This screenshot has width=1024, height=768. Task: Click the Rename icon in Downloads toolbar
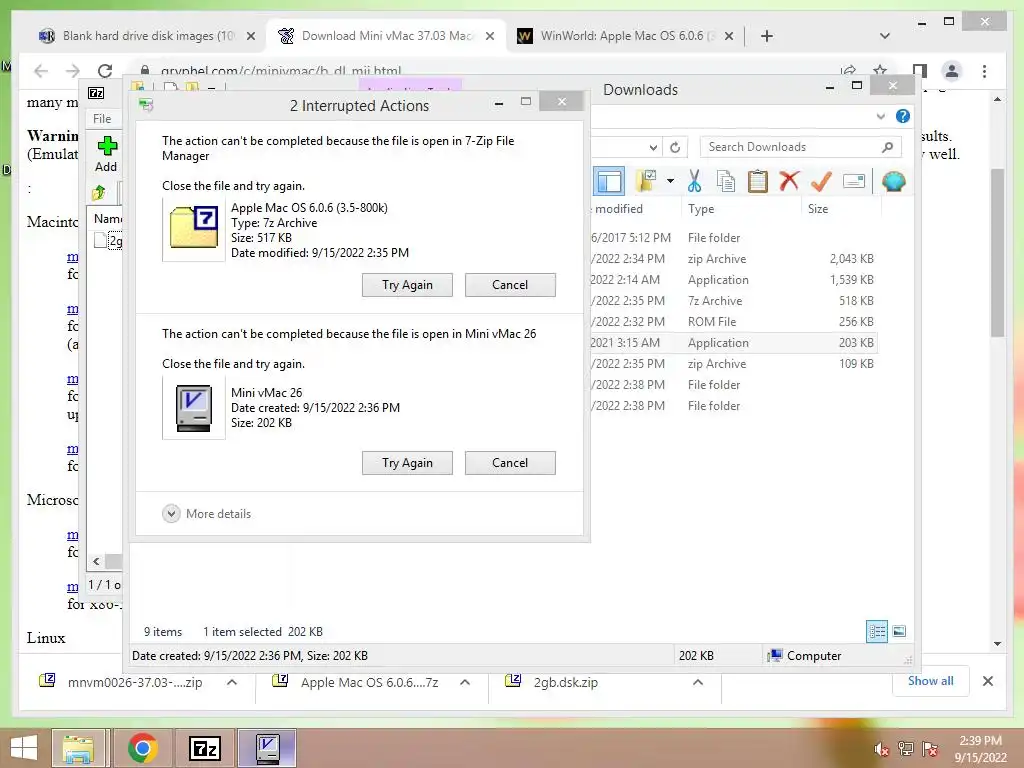(x=854, y=181)
